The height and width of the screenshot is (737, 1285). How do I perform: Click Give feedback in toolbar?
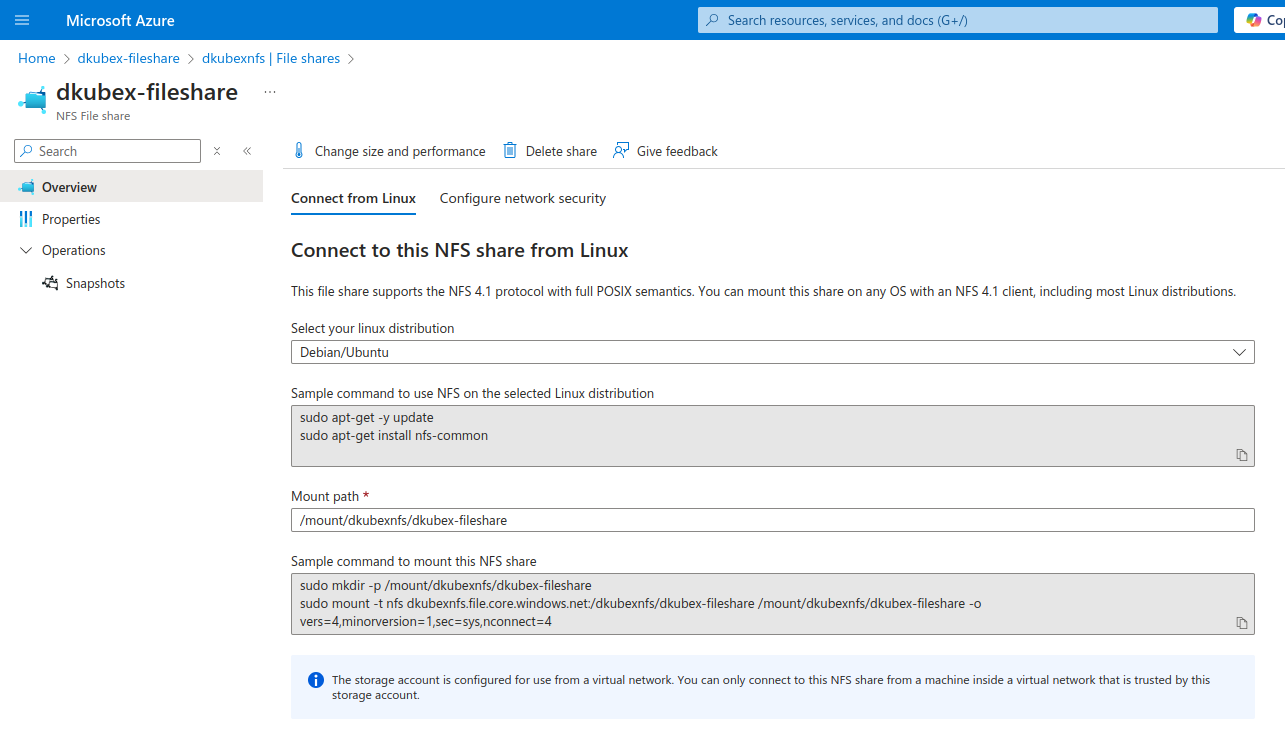(x=665, y=151)
